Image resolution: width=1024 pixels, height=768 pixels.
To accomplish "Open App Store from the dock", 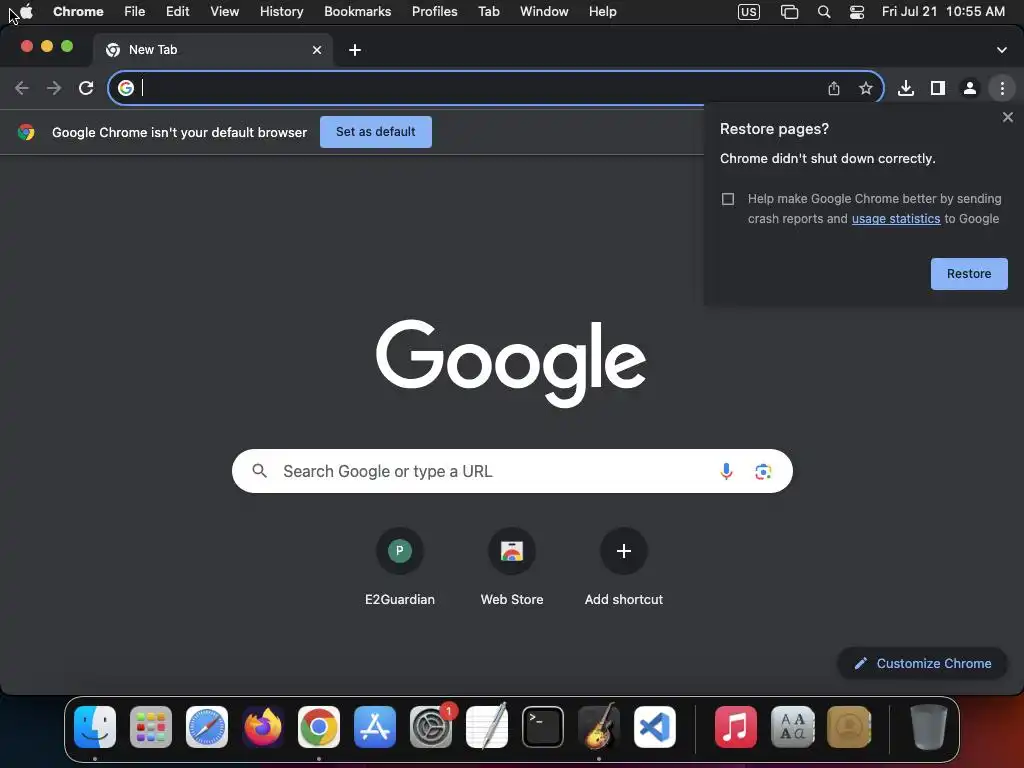I will coord(375,727).
